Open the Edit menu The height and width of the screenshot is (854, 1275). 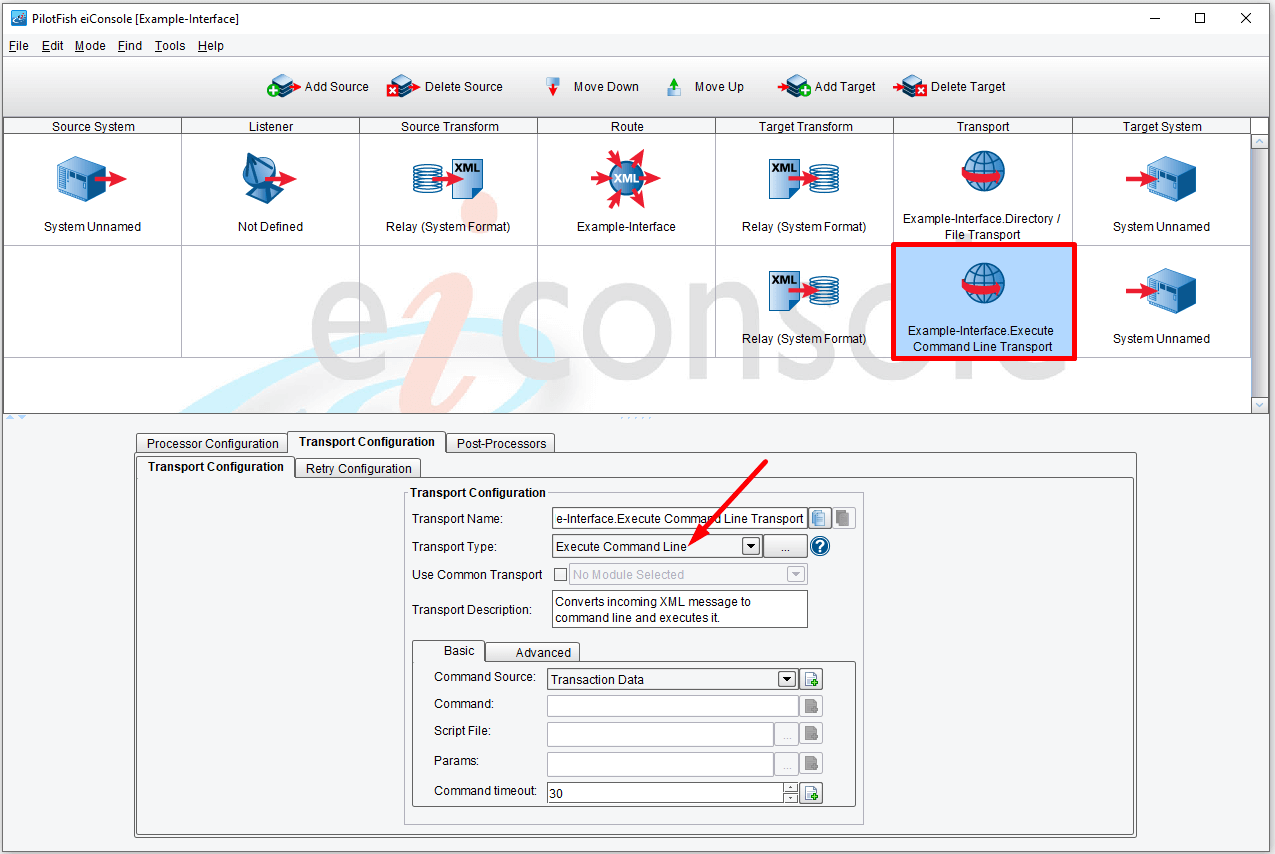pos(52,46)
